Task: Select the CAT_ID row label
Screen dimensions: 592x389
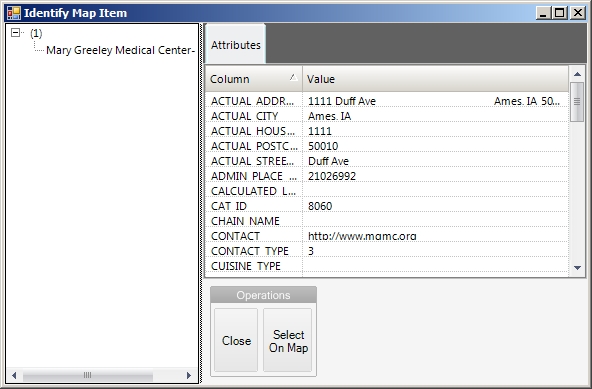Action: click(228, 206)
